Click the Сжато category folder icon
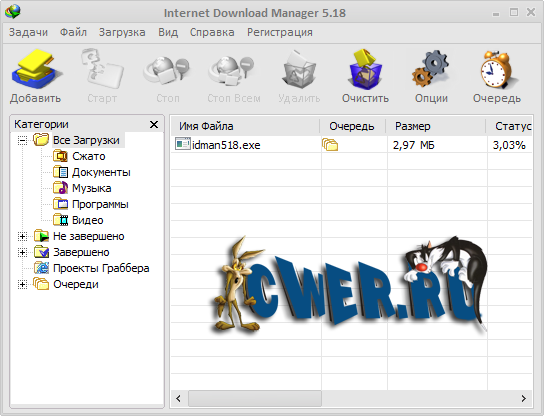This screenshot has height=416, width=544. tap(60, 156)
